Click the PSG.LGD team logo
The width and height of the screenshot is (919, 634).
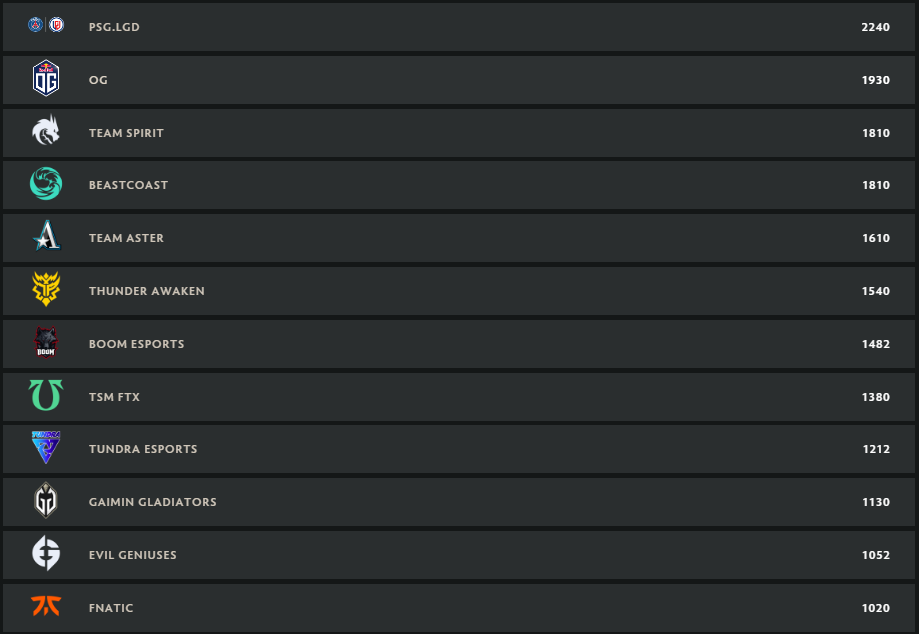pyautogui.click(x=46, y=25)
